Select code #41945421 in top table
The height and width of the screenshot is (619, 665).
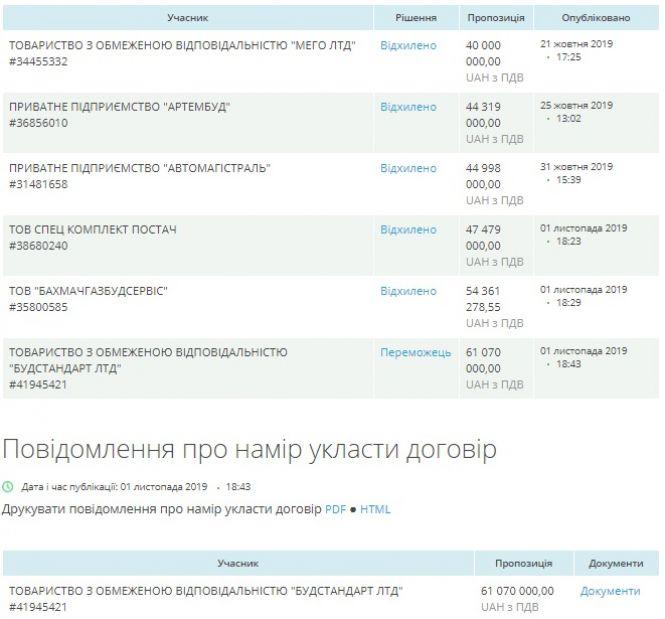(38, 385)
